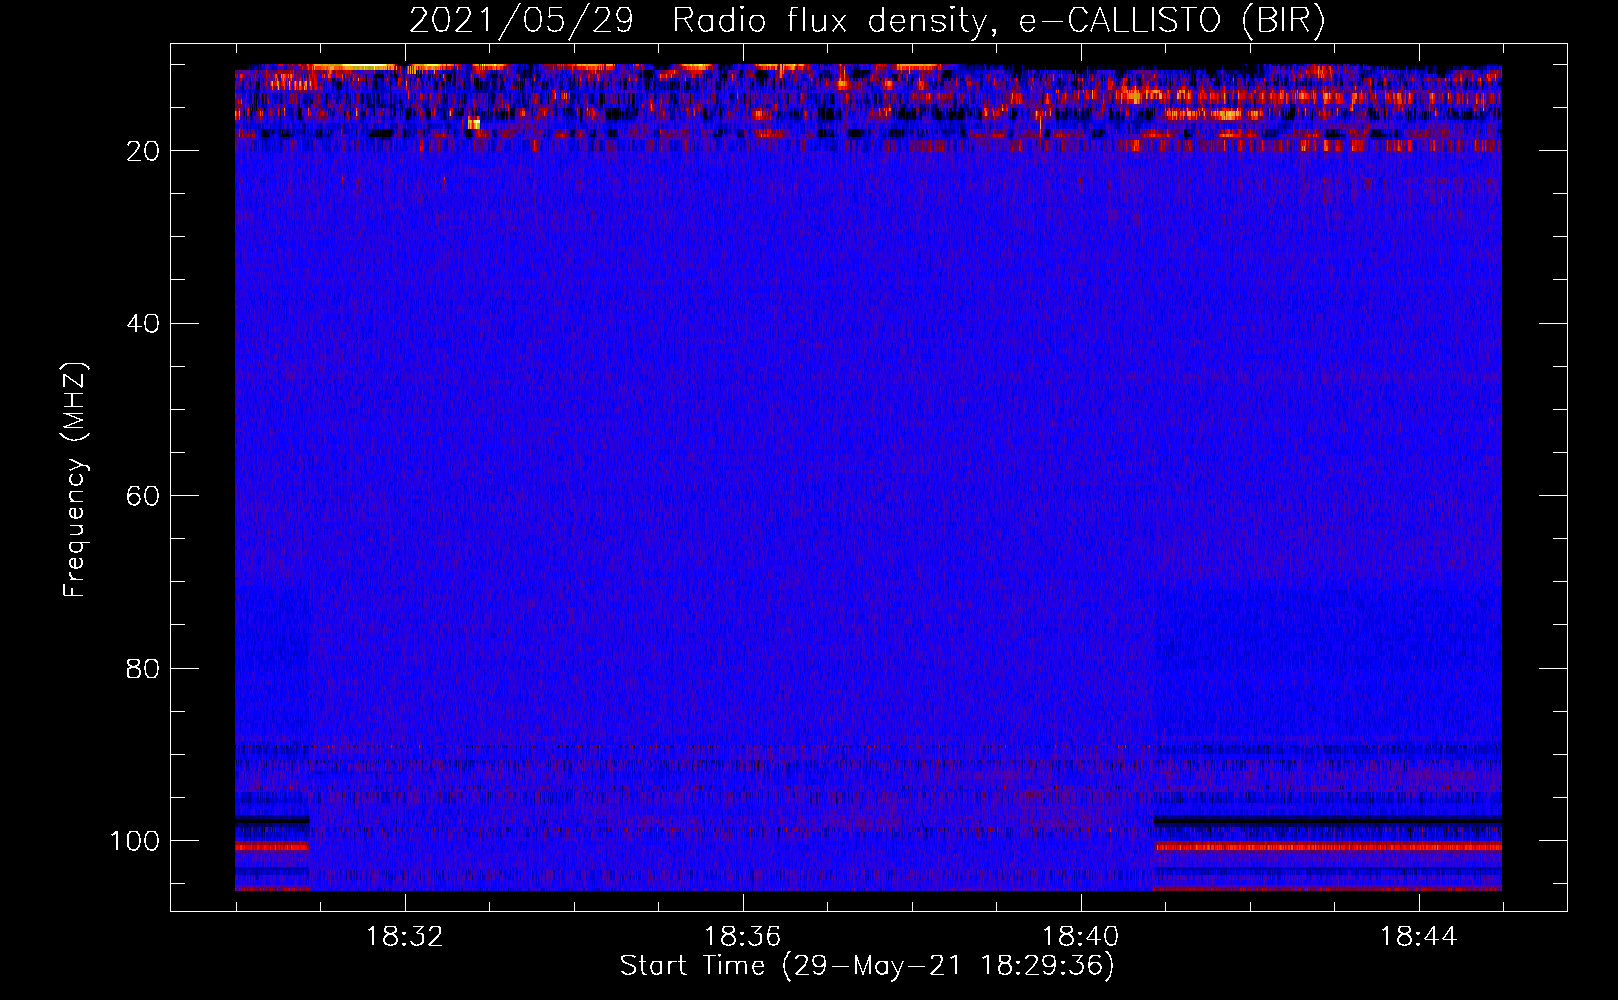Screen dimensions: 1618x1000
Task: Click the 60 frequency tick label
Action: pos(143,496)
